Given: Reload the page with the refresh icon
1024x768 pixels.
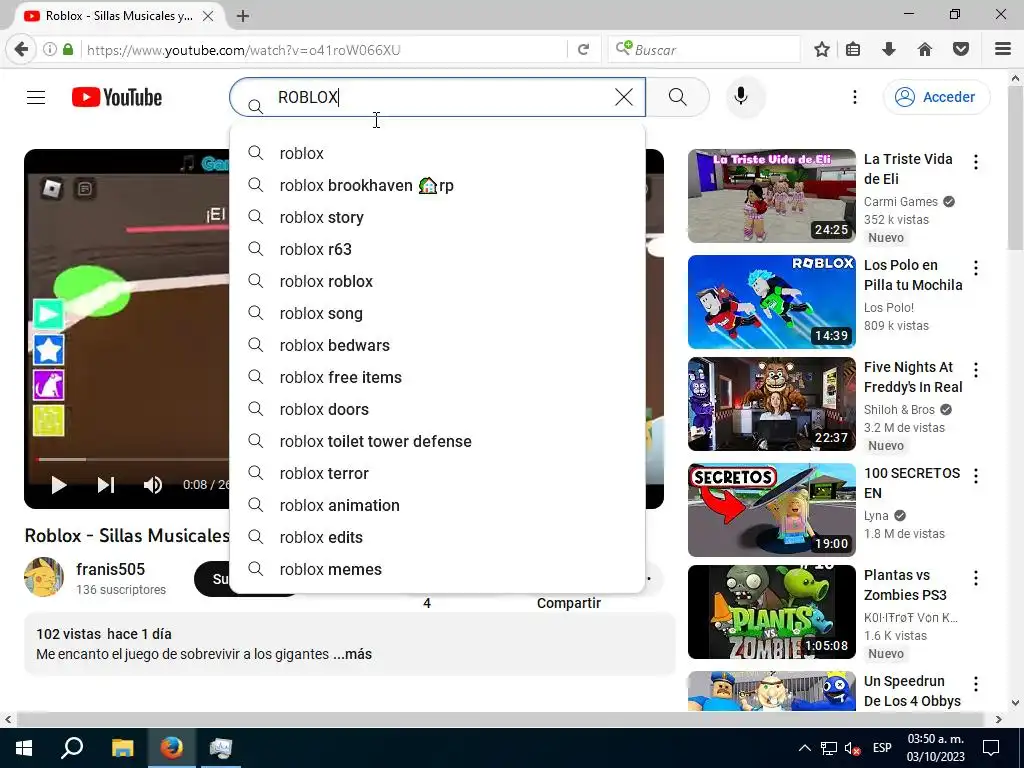Looking at the screenshot, I should click(584, 50).
